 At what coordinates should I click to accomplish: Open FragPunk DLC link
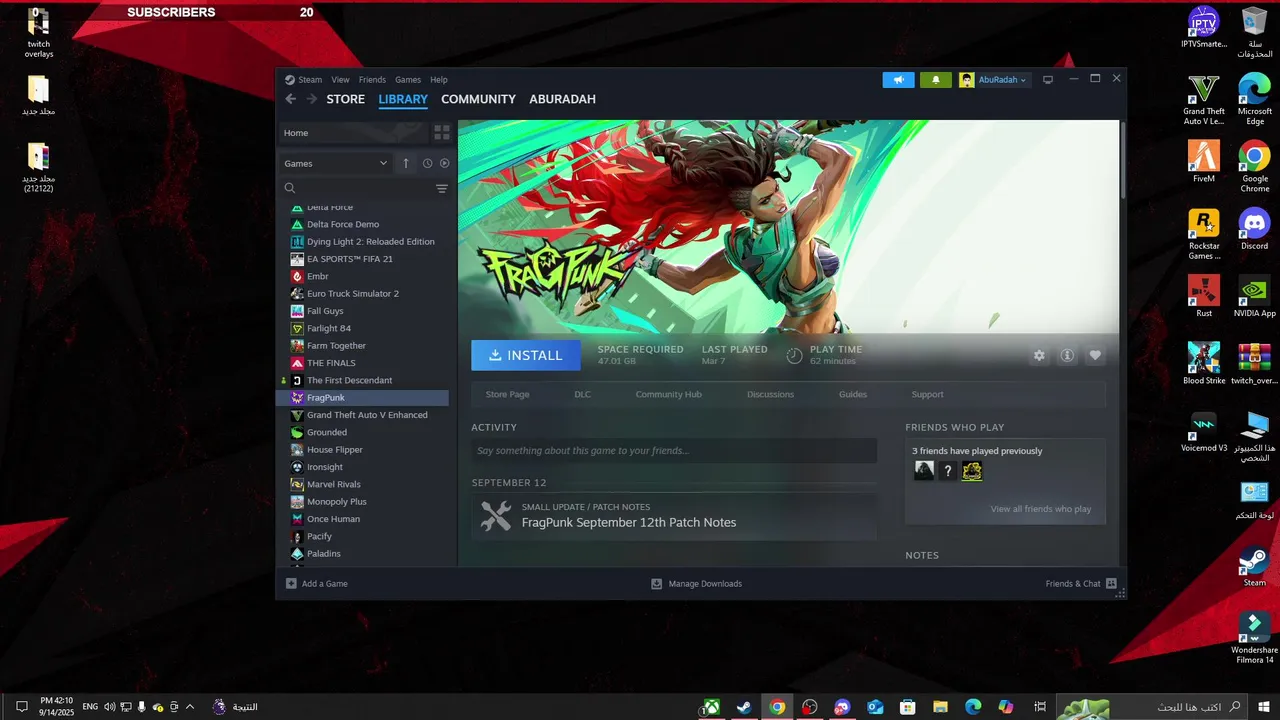point(582,394)
